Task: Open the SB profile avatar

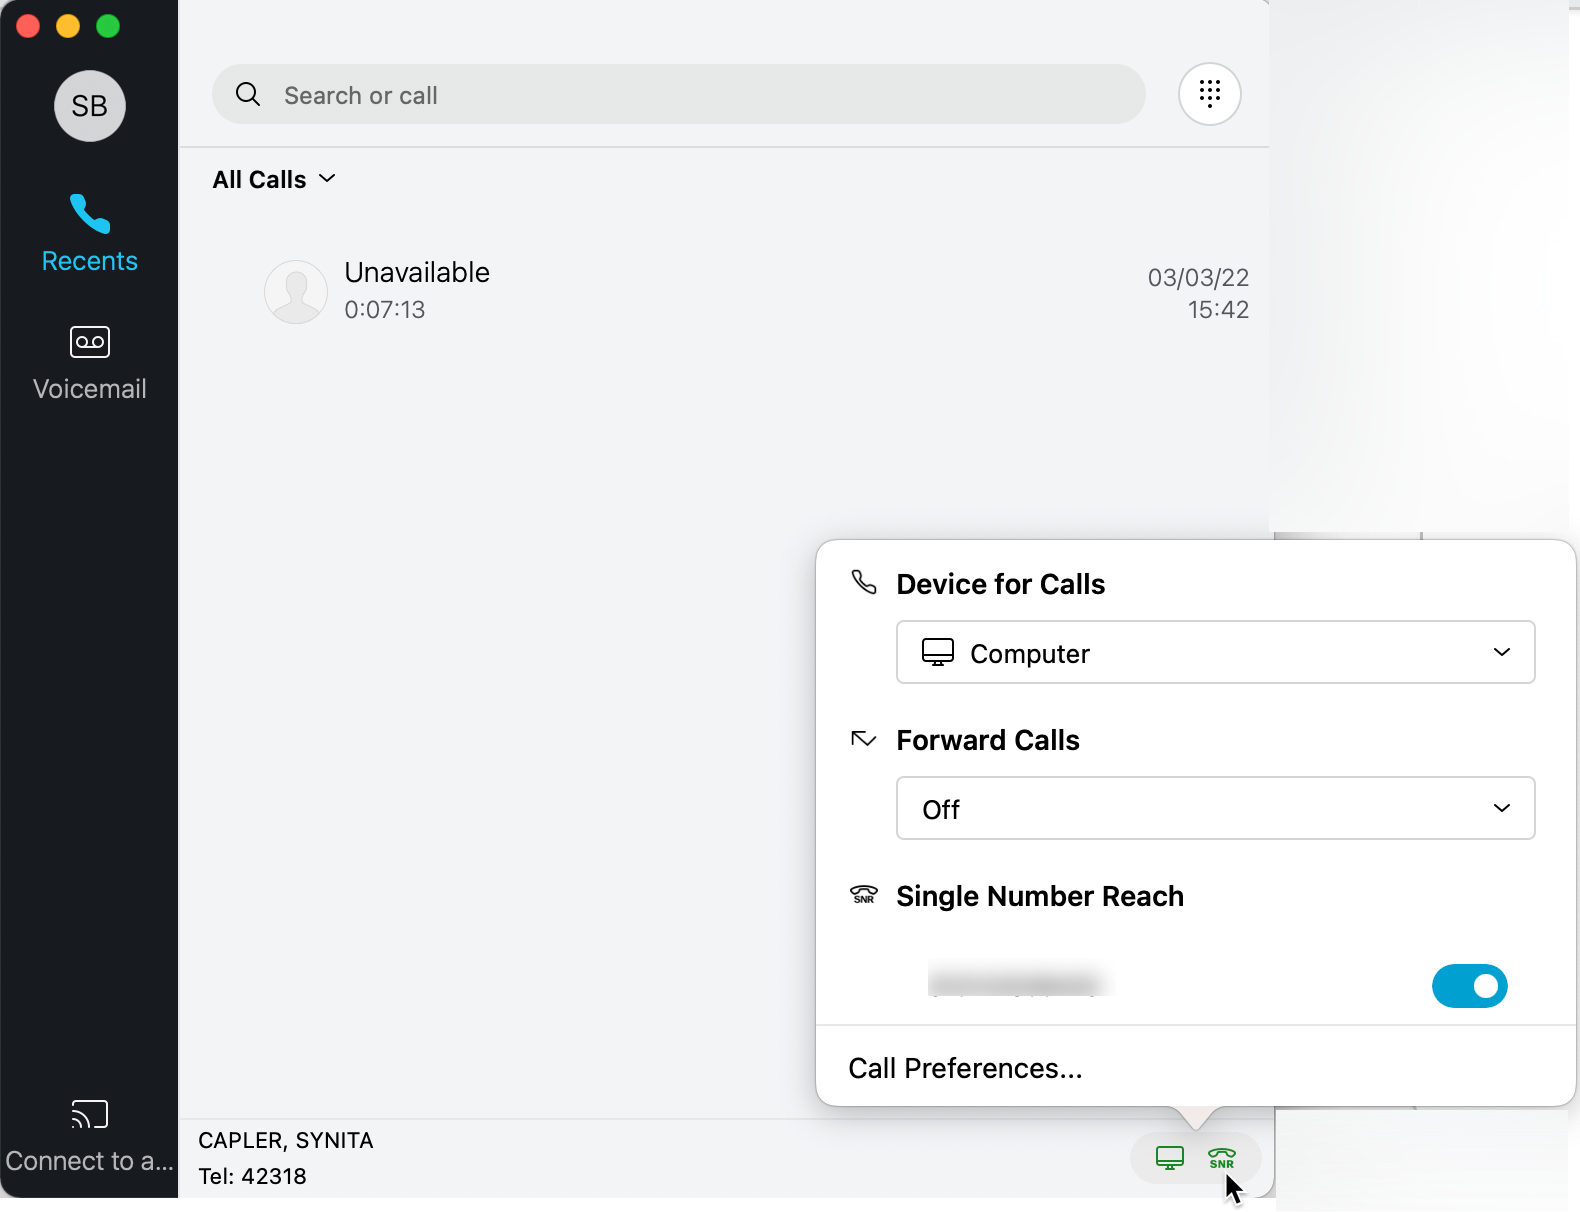Action: 89,106
